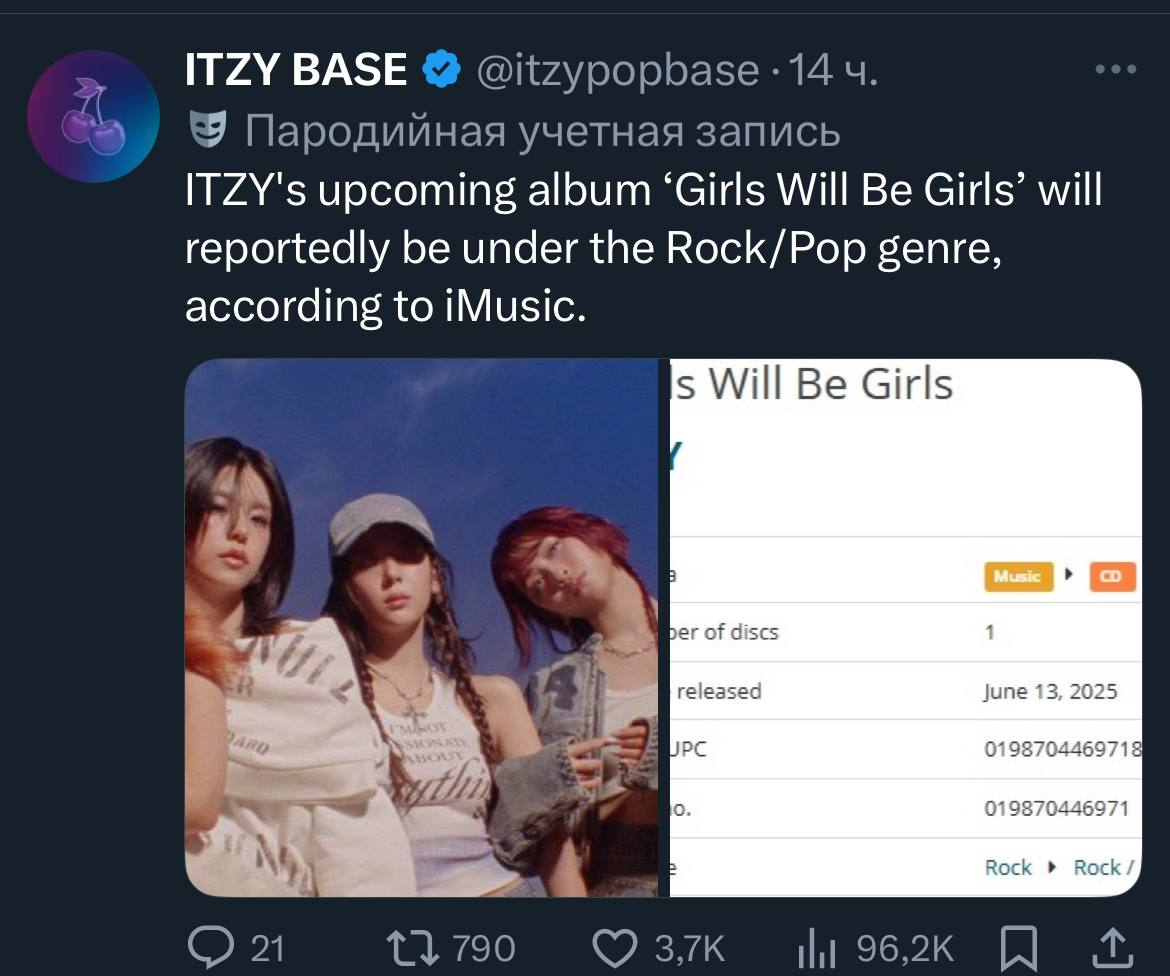Click the Пародийная учетная запись label
The width and height of the screenshot is (1170, 976).
pyautogui.click(x=542, y=131)
